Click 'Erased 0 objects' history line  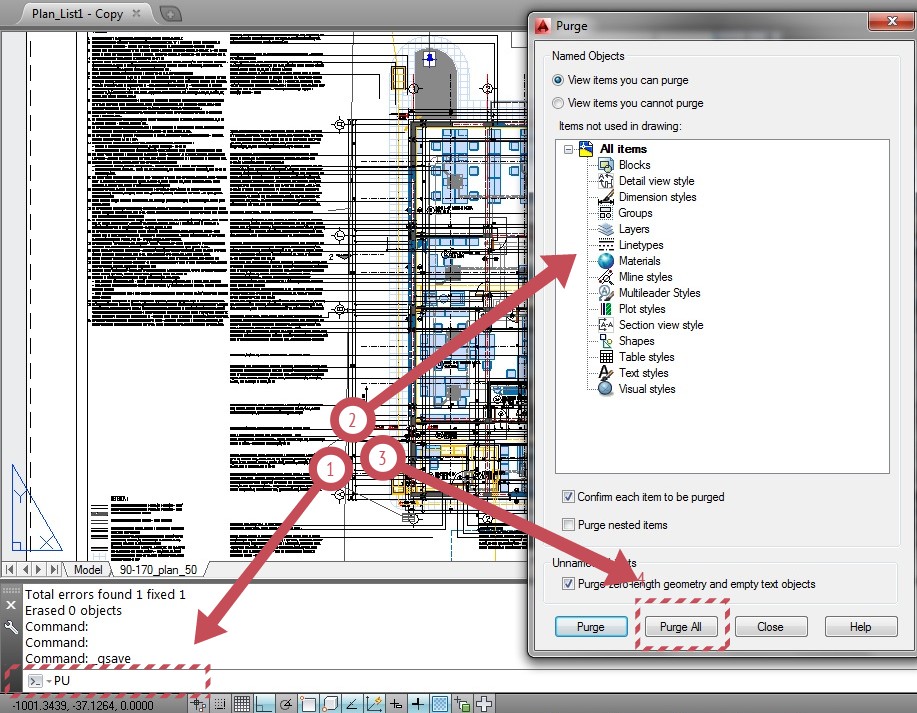[73, 611]
